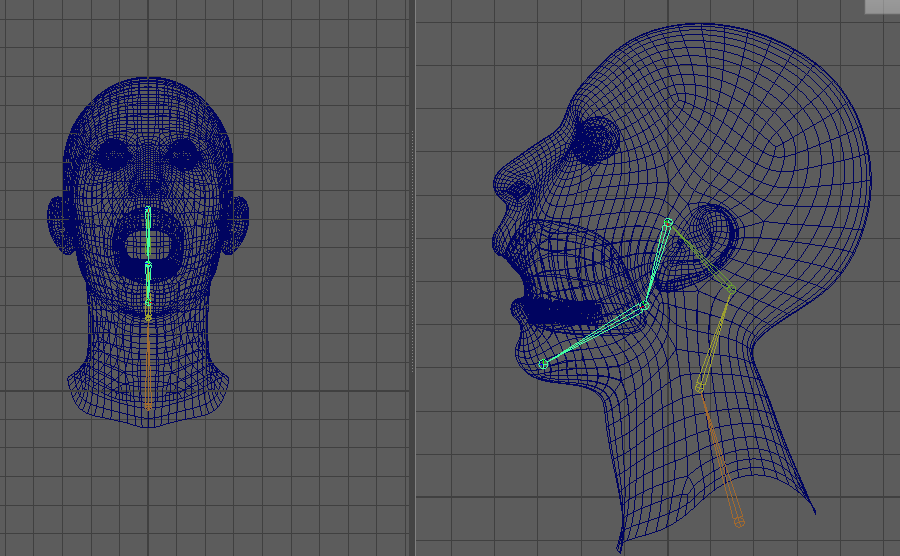Click the long orange neck bone in side view

pyautogui.click(x=720, y=455)
